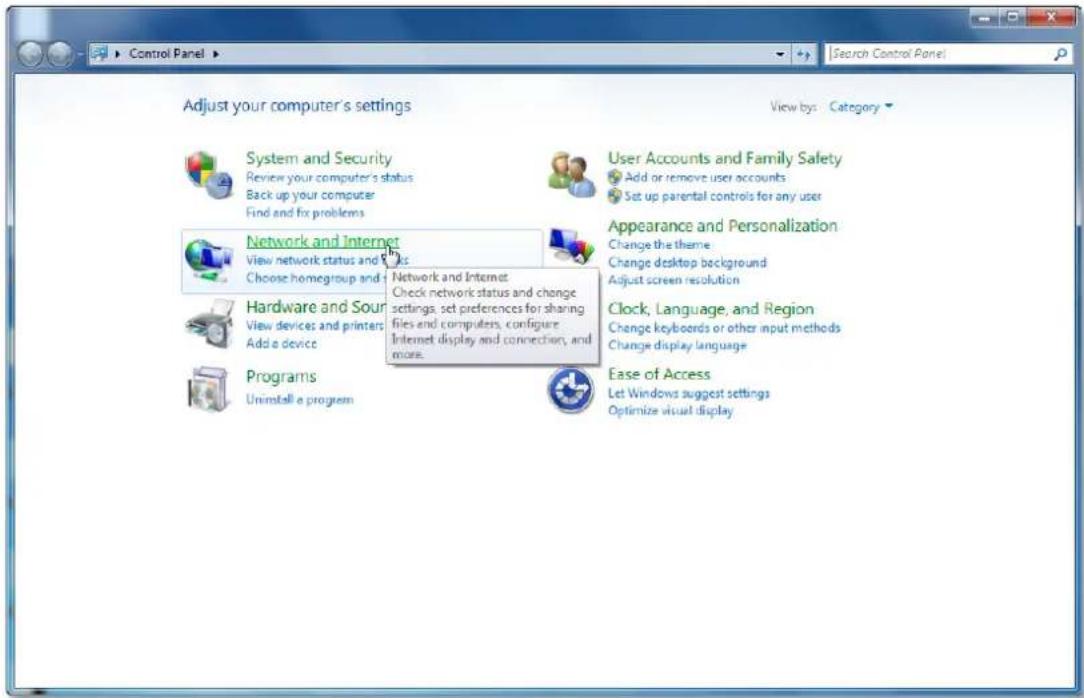Click the search magnifier icon
The width and height of the screenshot is (1084, 698).
tap(1060, 54)
